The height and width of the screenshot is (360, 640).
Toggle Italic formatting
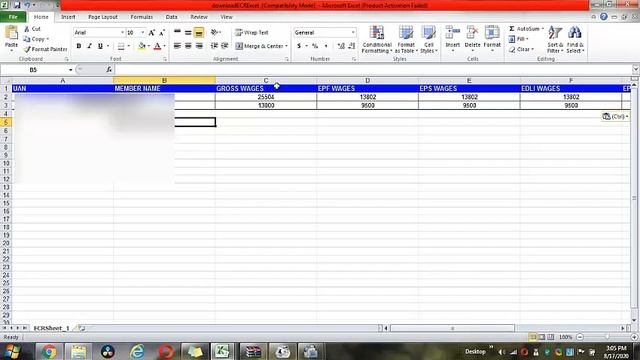coord(89,46)
